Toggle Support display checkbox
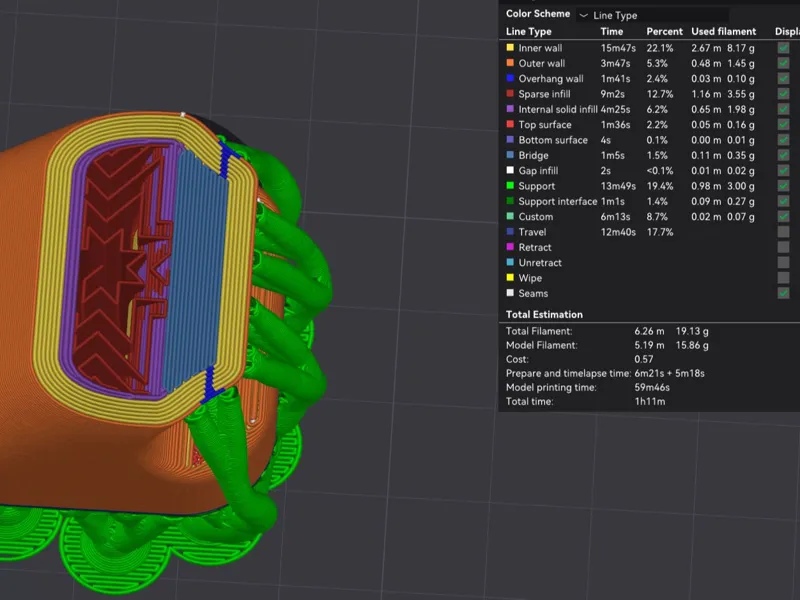800x600 pixels. [x=783, y=186]
